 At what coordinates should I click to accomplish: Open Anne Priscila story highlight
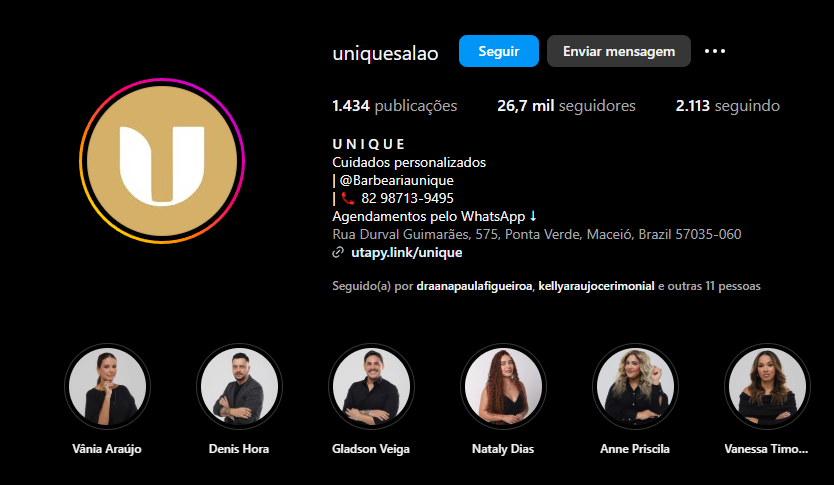(x=635, y=387)
